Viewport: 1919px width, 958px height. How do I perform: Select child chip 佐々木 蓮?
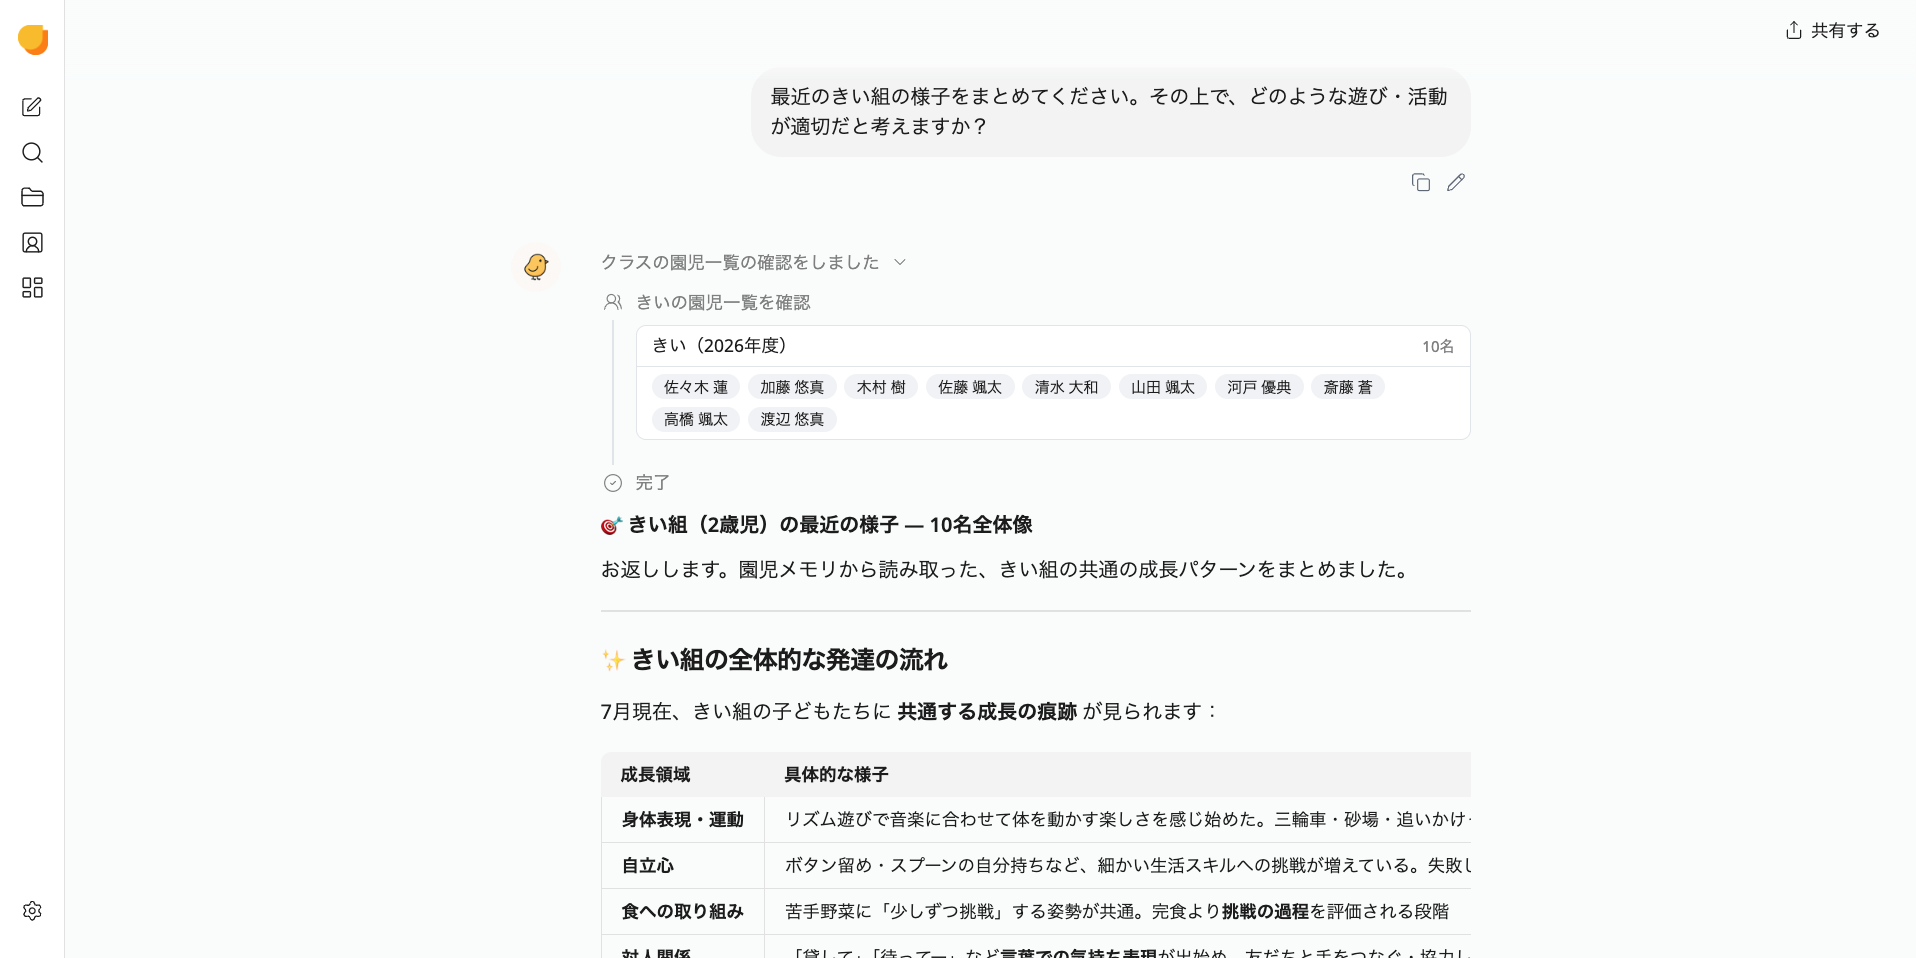pyautogui.click(x=696, y=387)
